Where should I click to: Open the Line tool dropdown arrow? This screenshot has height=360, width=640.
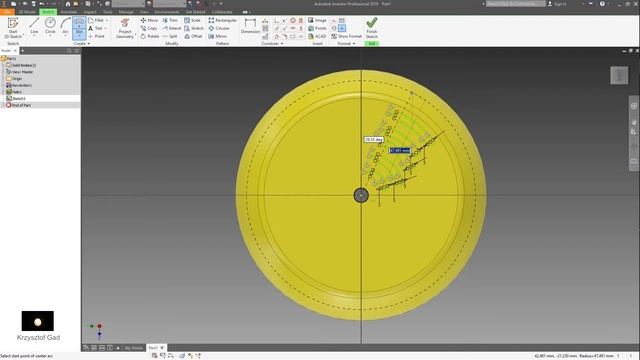(x=34, y=36)
